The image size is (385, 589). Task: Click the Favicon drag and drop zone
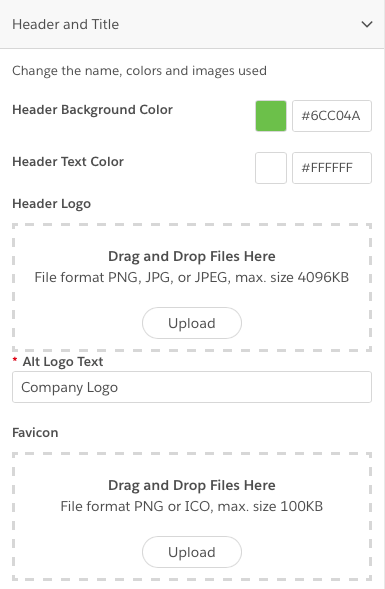point(192,517)
